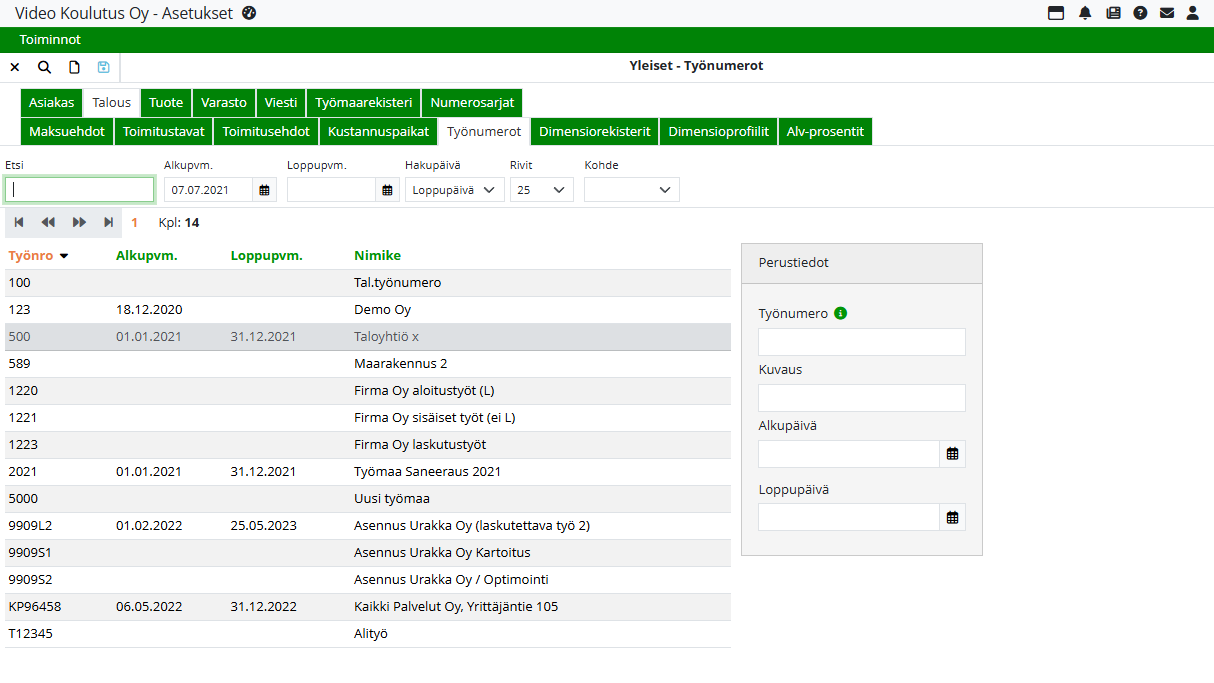
Task: Jump to first page of results
Action: click(19, 222)
